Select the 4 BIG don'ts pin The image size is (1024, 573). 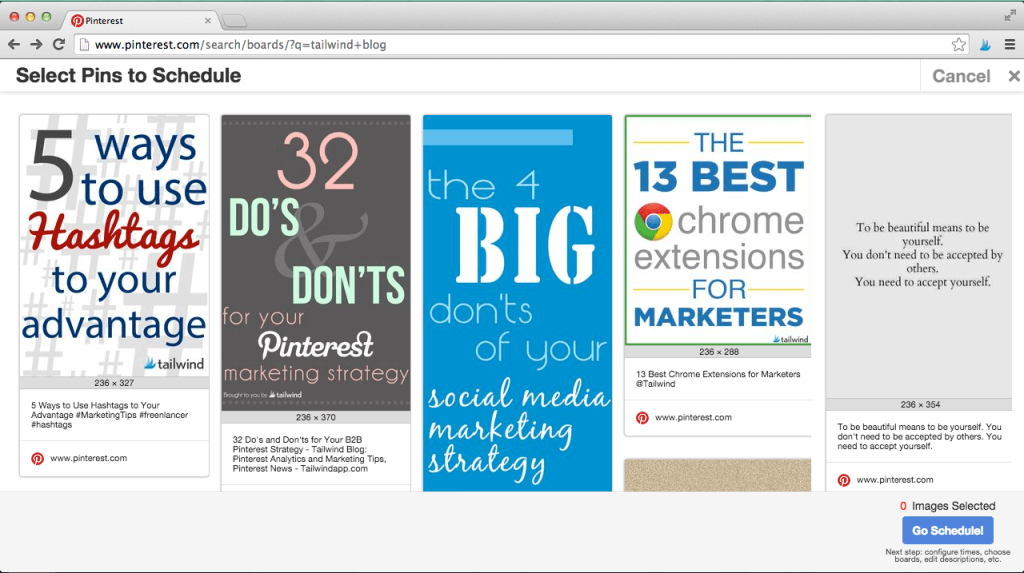point(517,303)
